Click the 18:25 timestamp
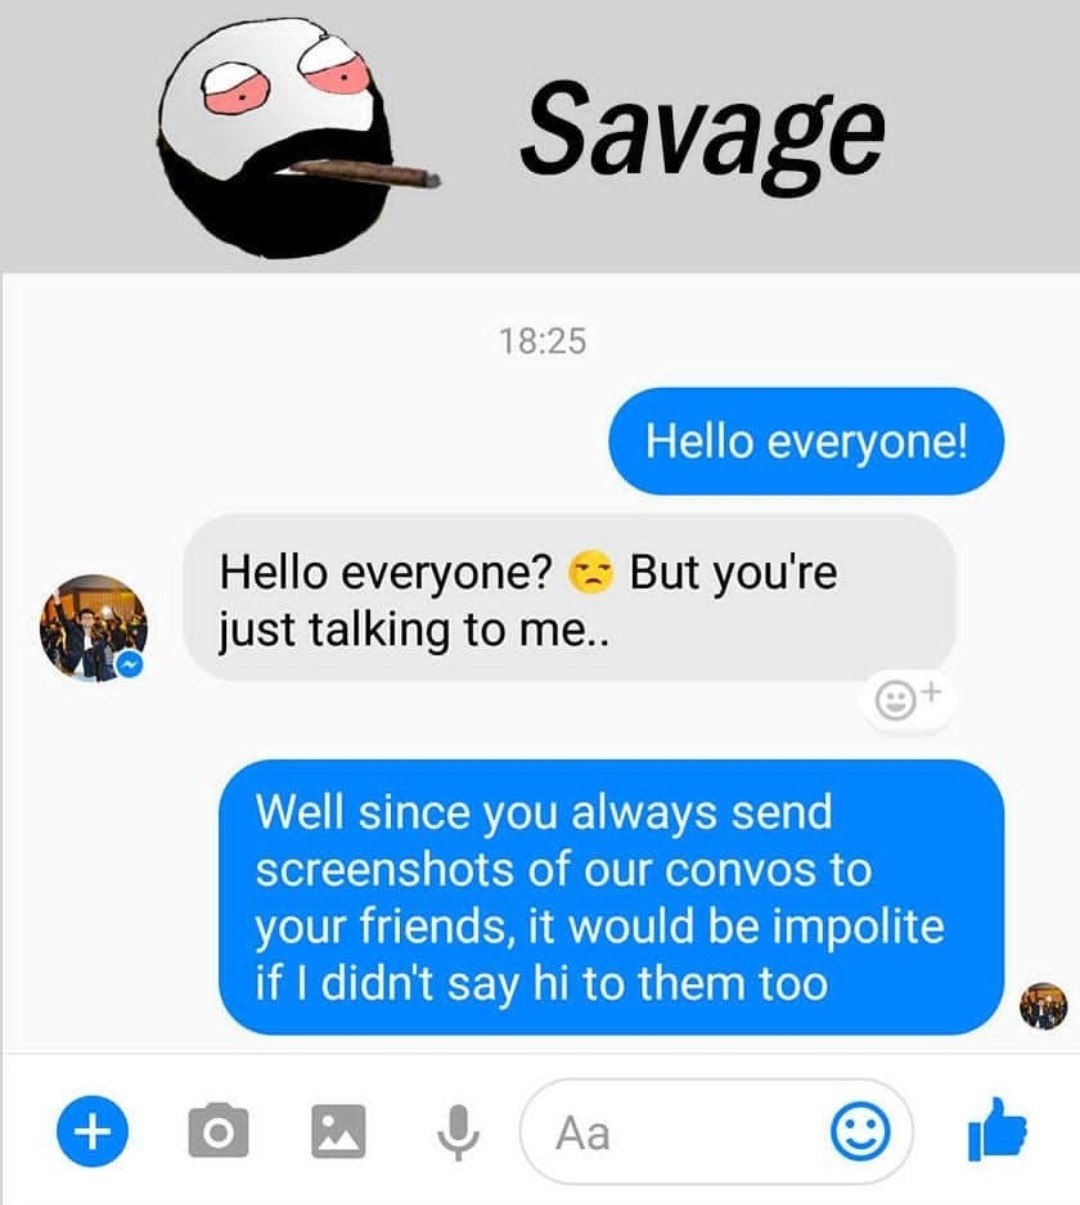The width and height of the screenshot is (1080, 1205). [542, 341]
